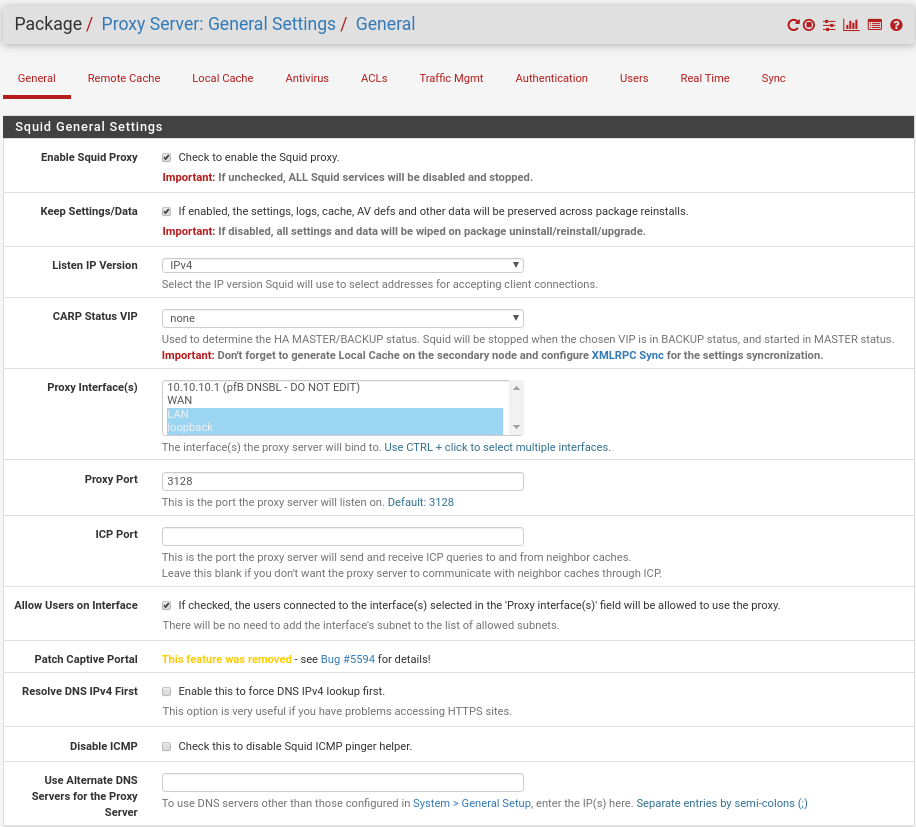This screenshot has width=916, height=827.
Task: Click the Proxy Interface(s) list scrollbar
Action: [x=516, y=408]
